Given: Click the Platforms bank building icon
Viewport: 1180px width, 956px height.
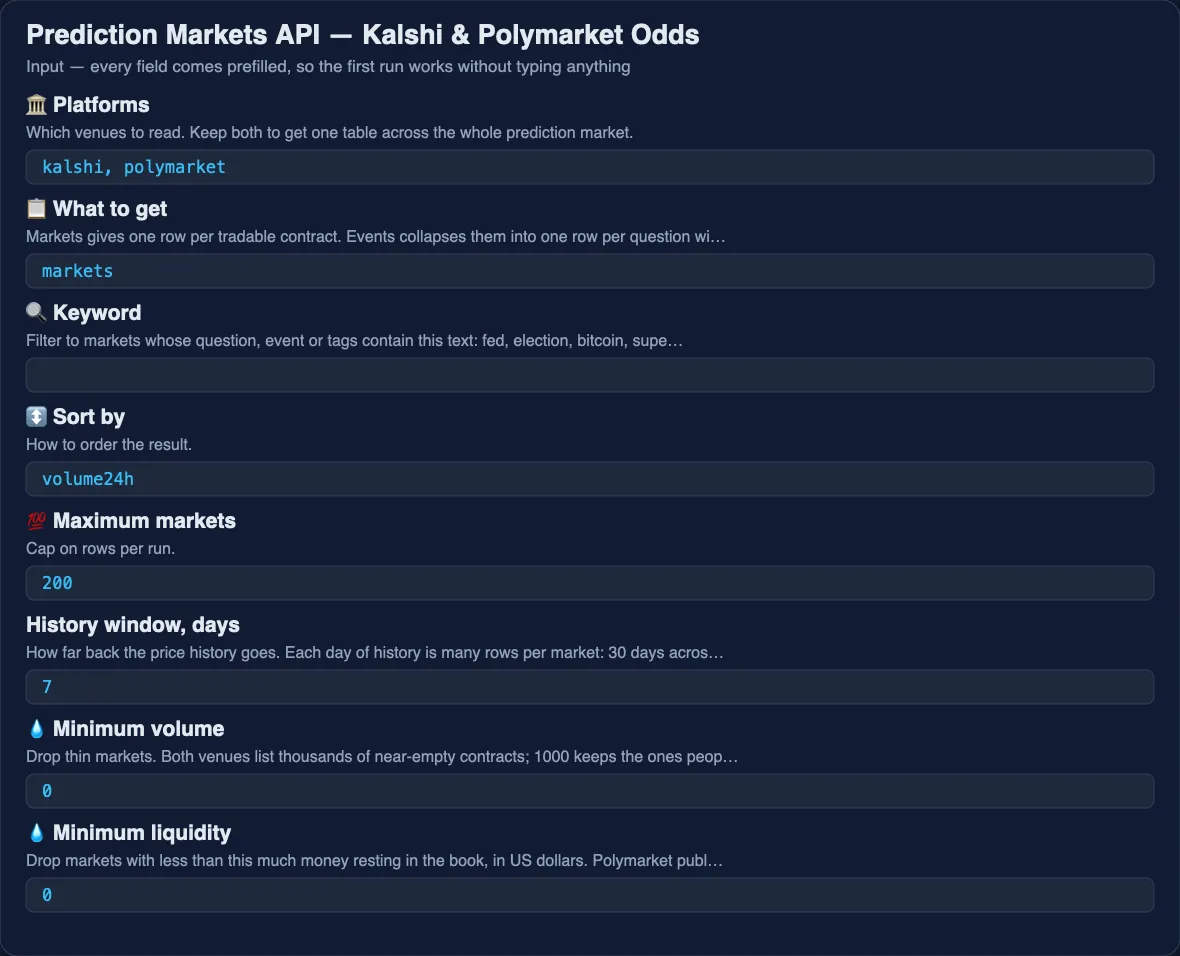Looking at the screenshot, I should point(36,105).
